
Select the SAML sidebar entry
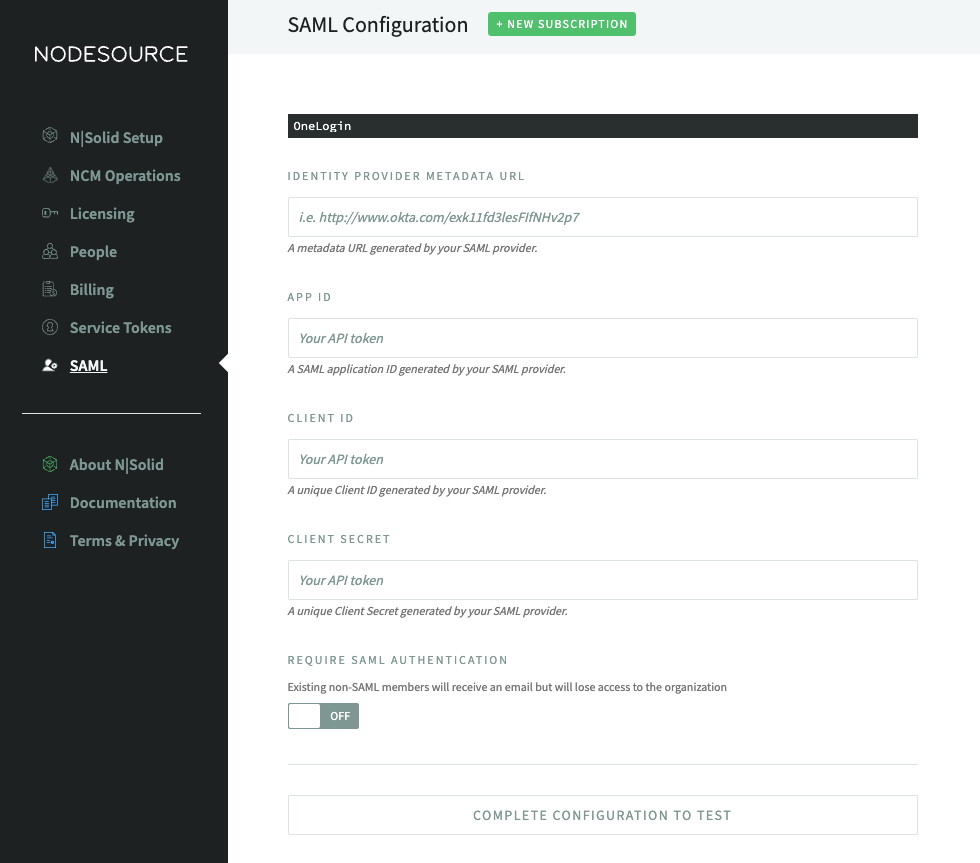click(88, 366)
